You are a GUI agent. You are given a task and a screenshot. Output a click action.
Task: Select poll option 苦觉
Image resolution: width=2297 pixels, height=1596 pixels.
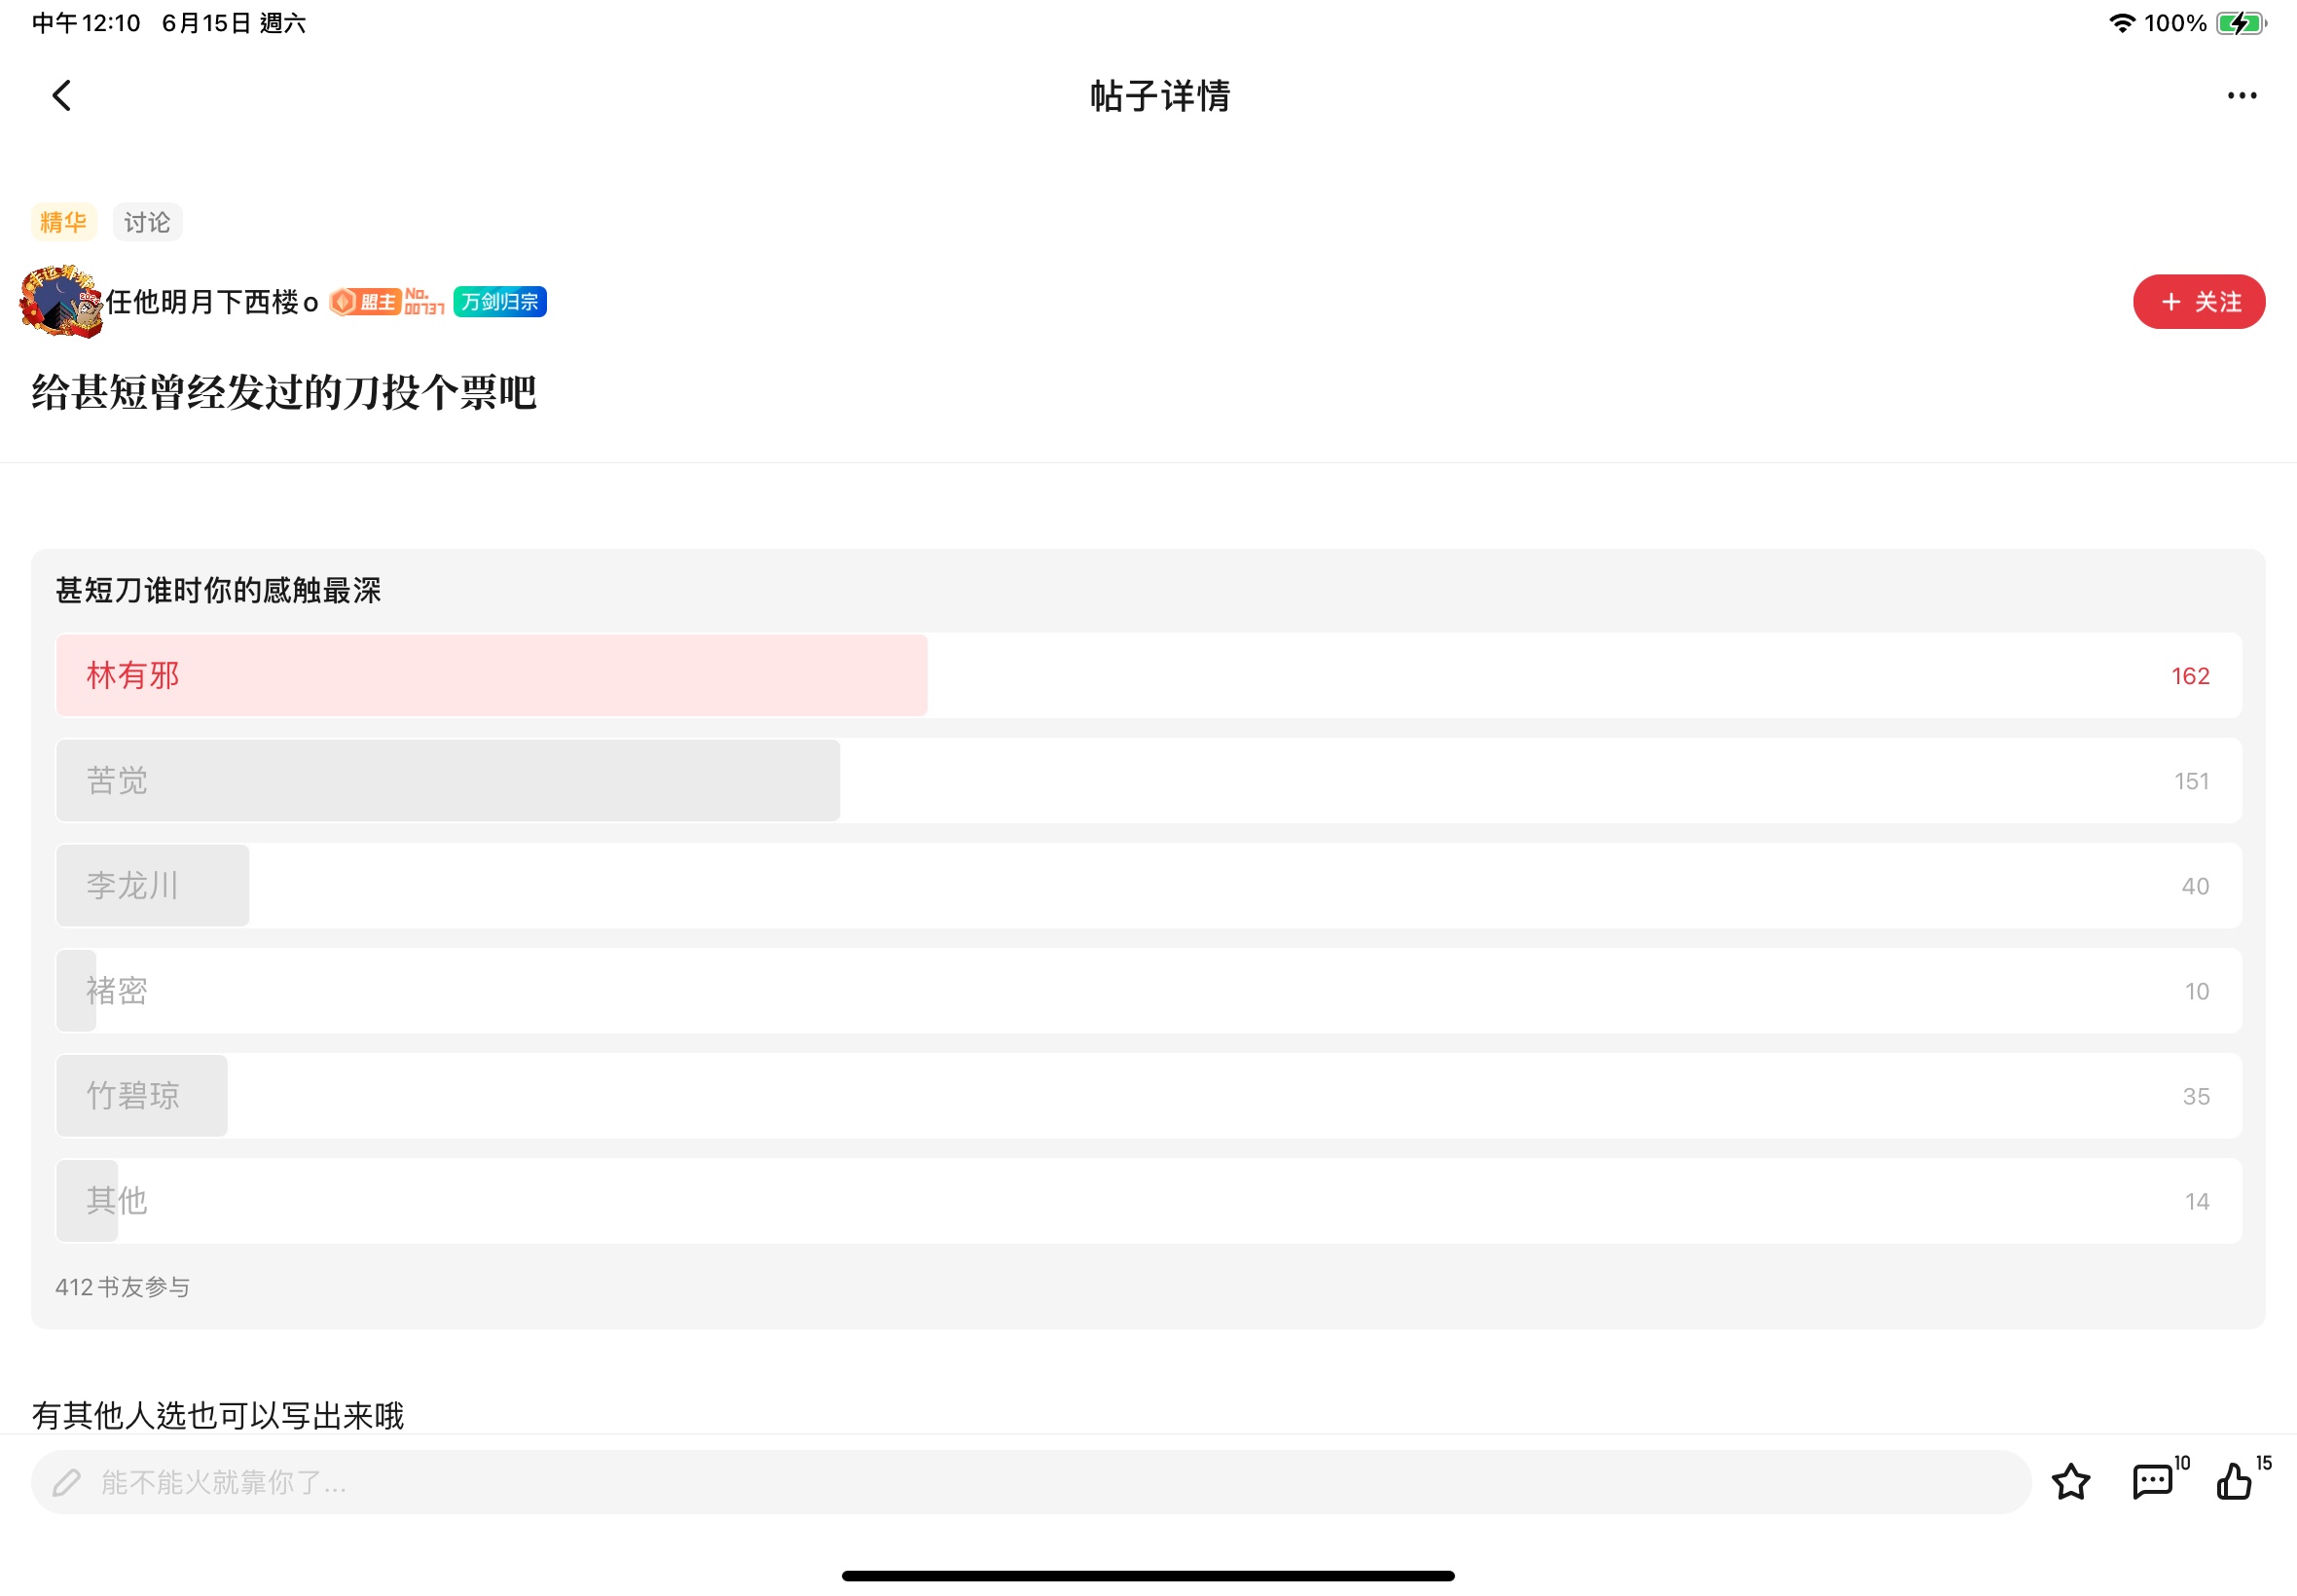pyautogui.click(x=1148, y=781)
